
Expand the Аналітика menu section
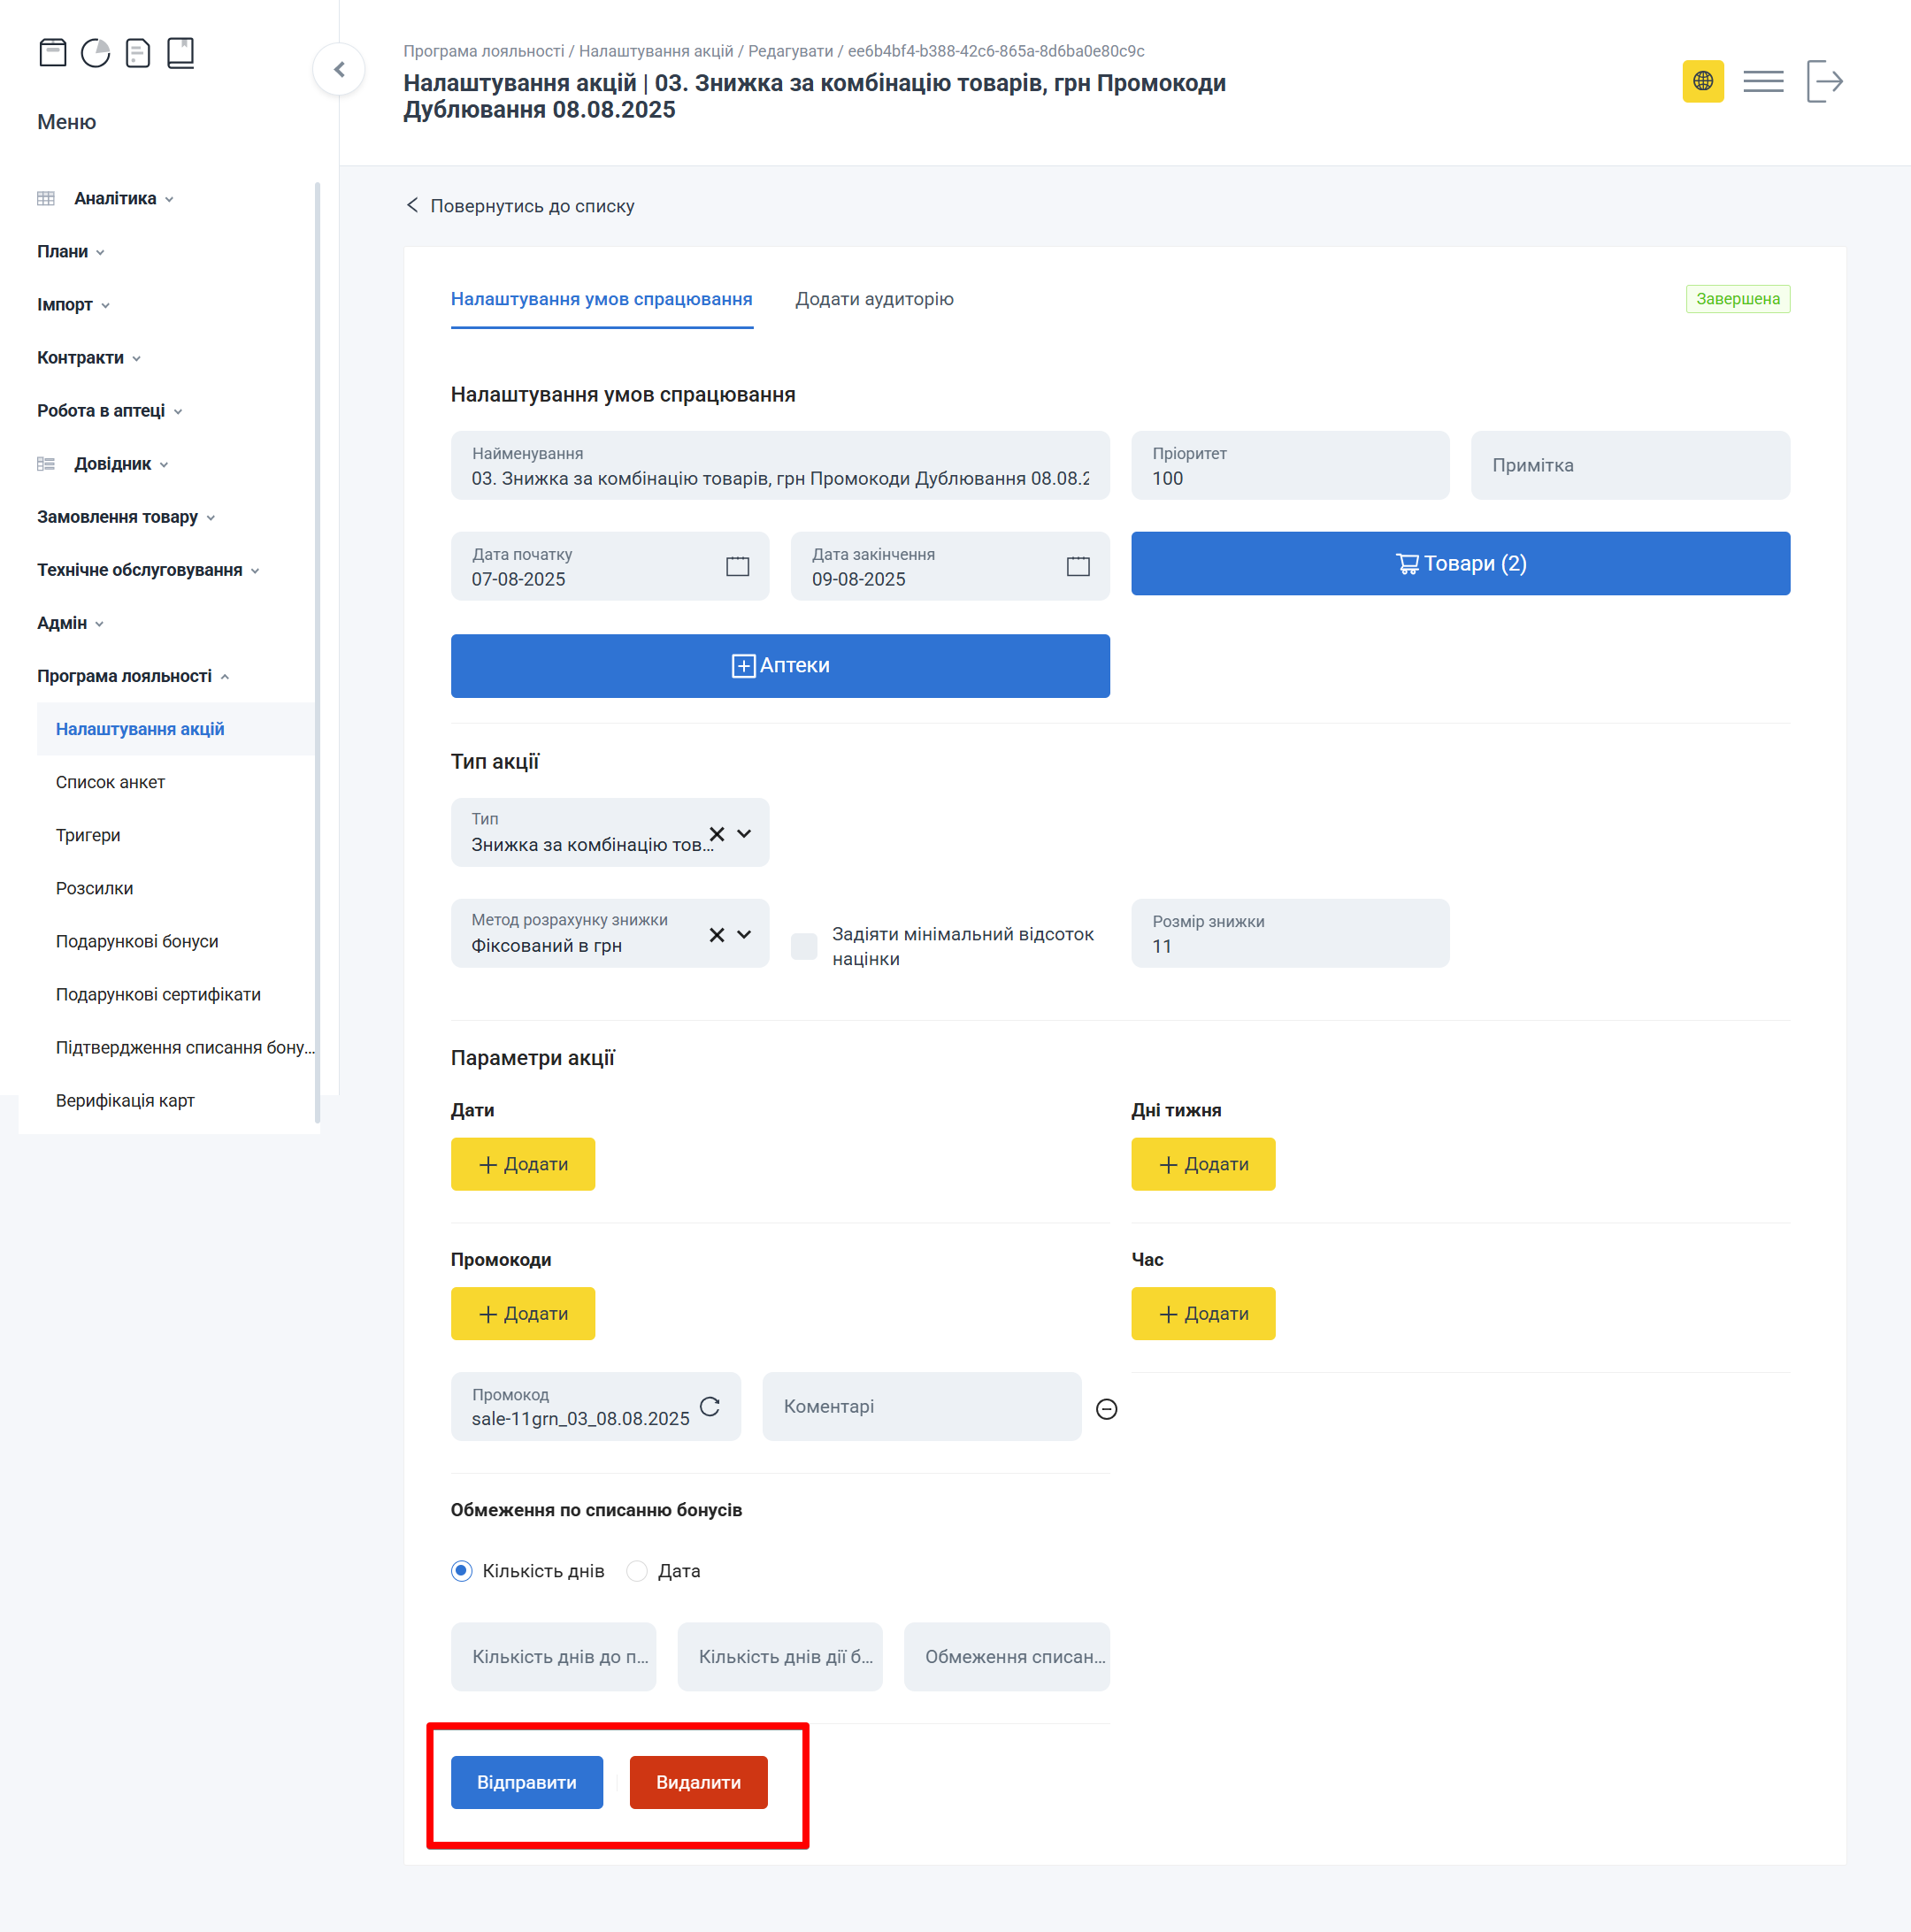coord(115,198)
